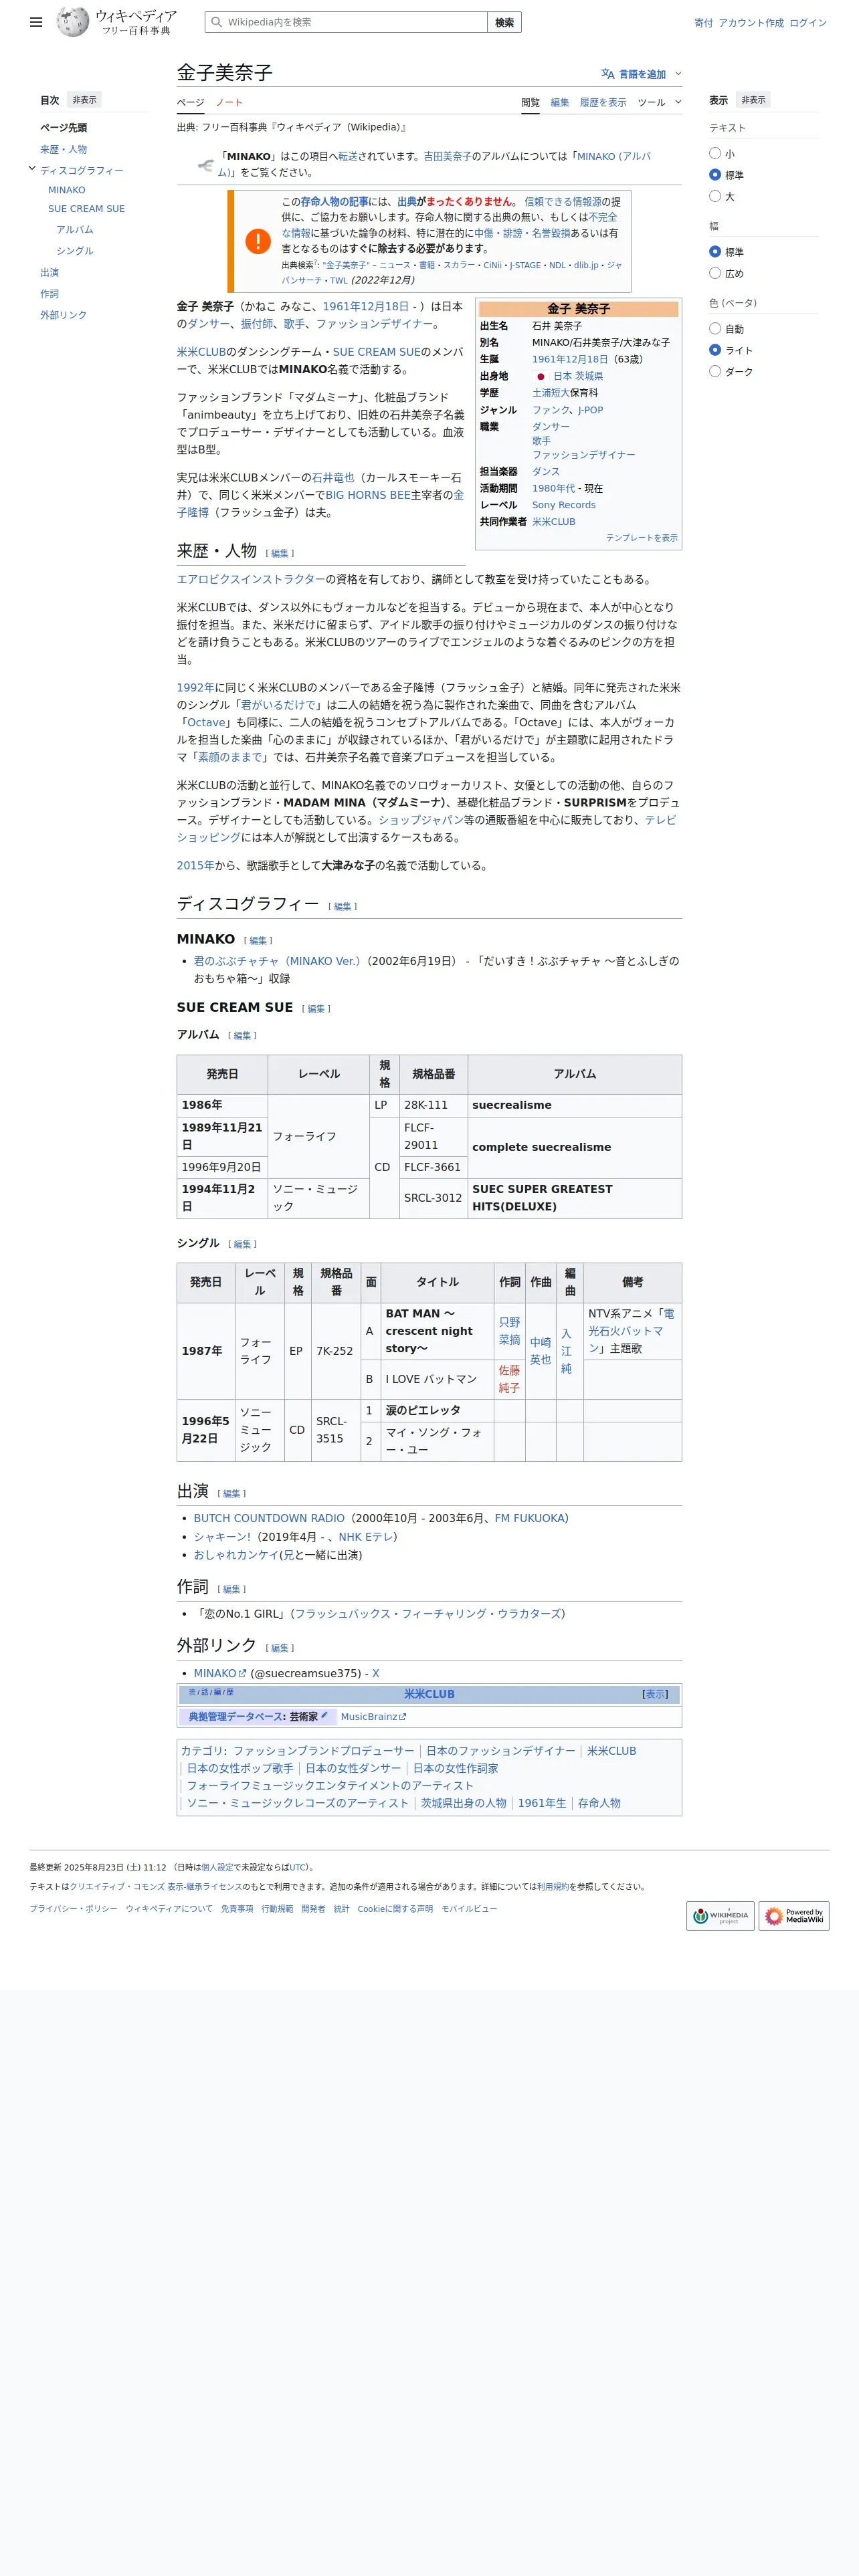Select light color ライト option
Viewport: 859px width, 2576px height.
click(x=715, y=350)
